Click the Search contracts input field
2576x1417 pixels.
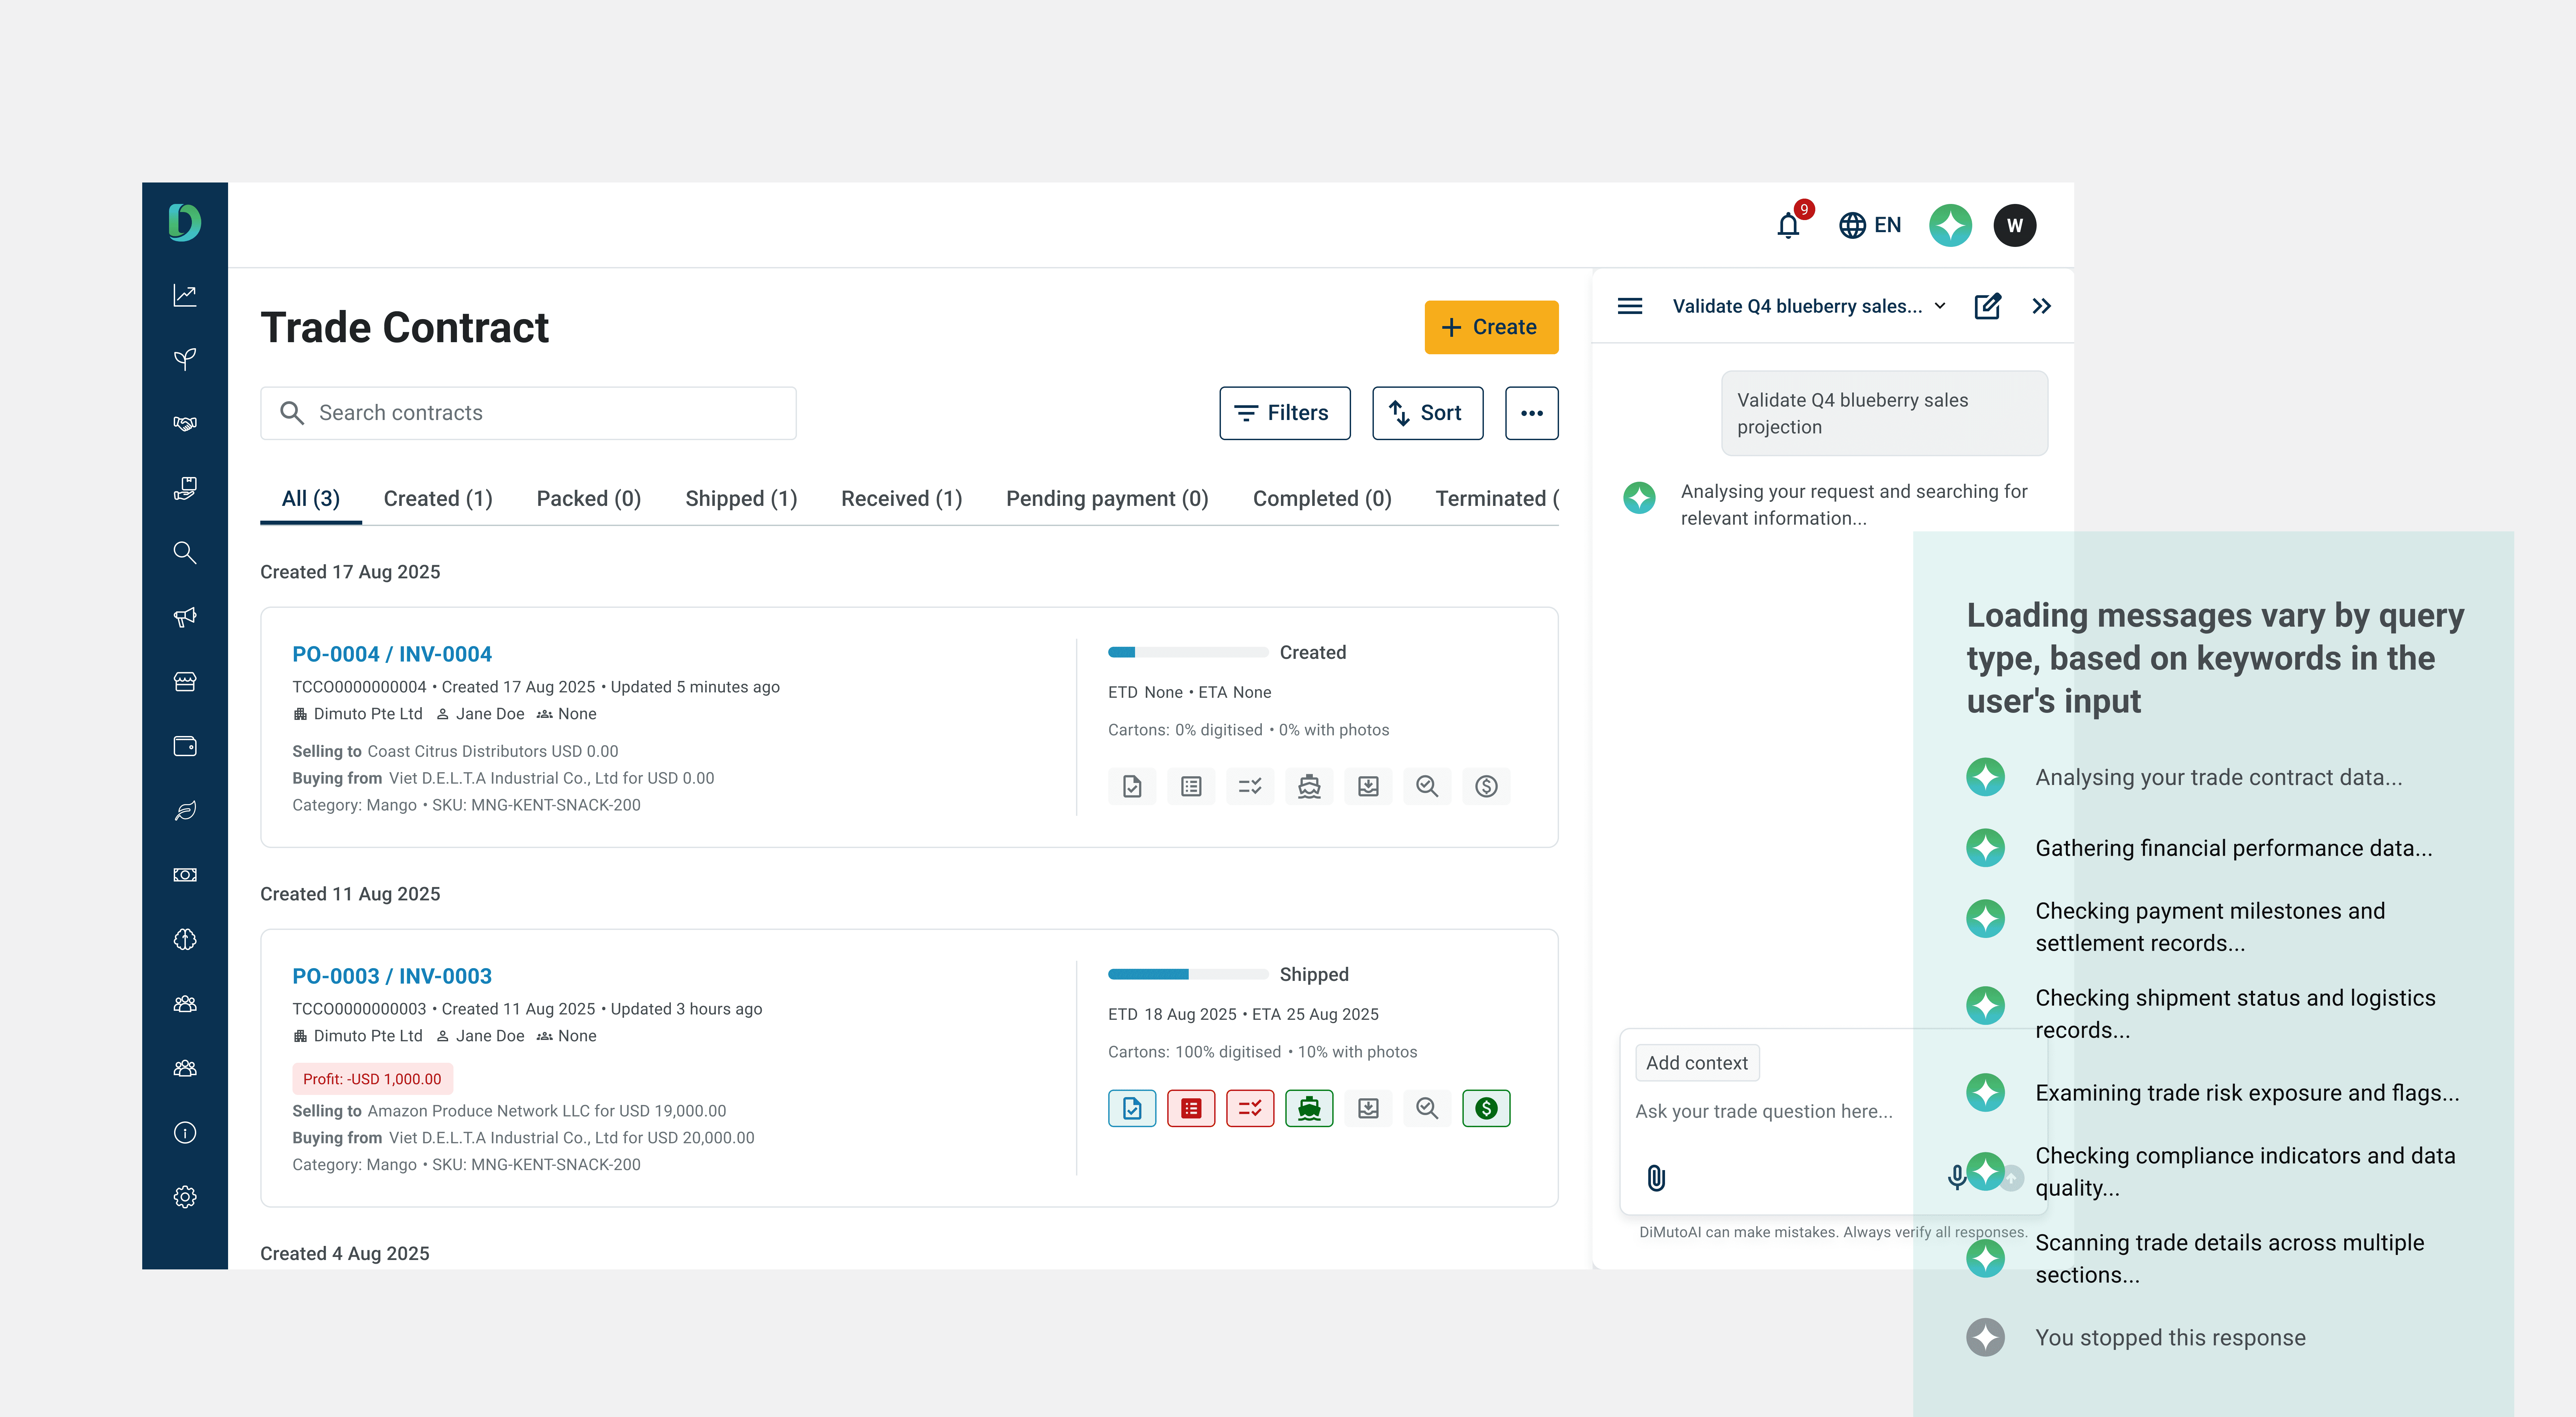[x=528, y=413]
